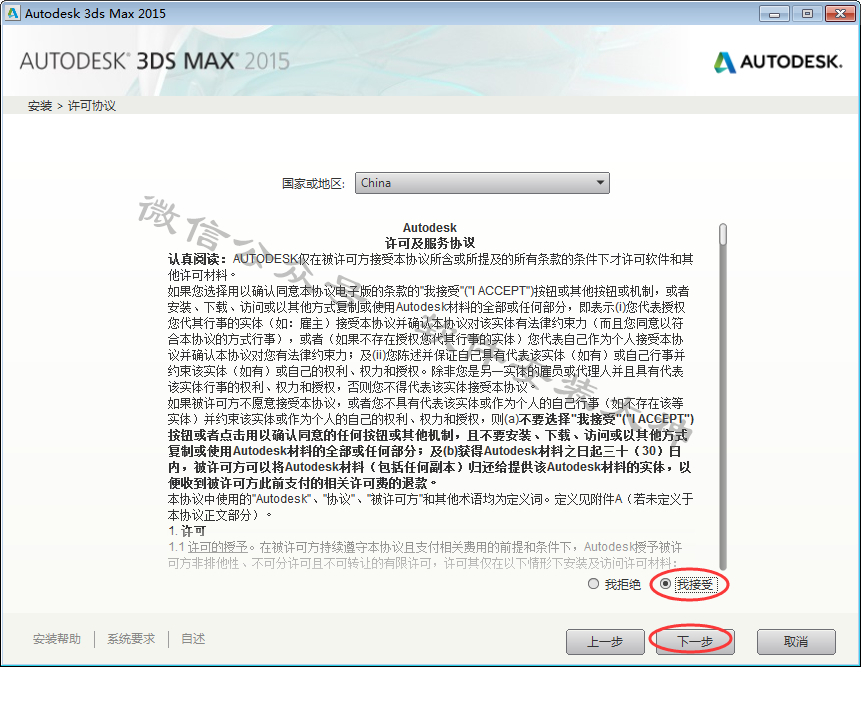The image size is (861, 701).
Task: Click the 1. 许可 section heading
Action: tap(187, 531)
